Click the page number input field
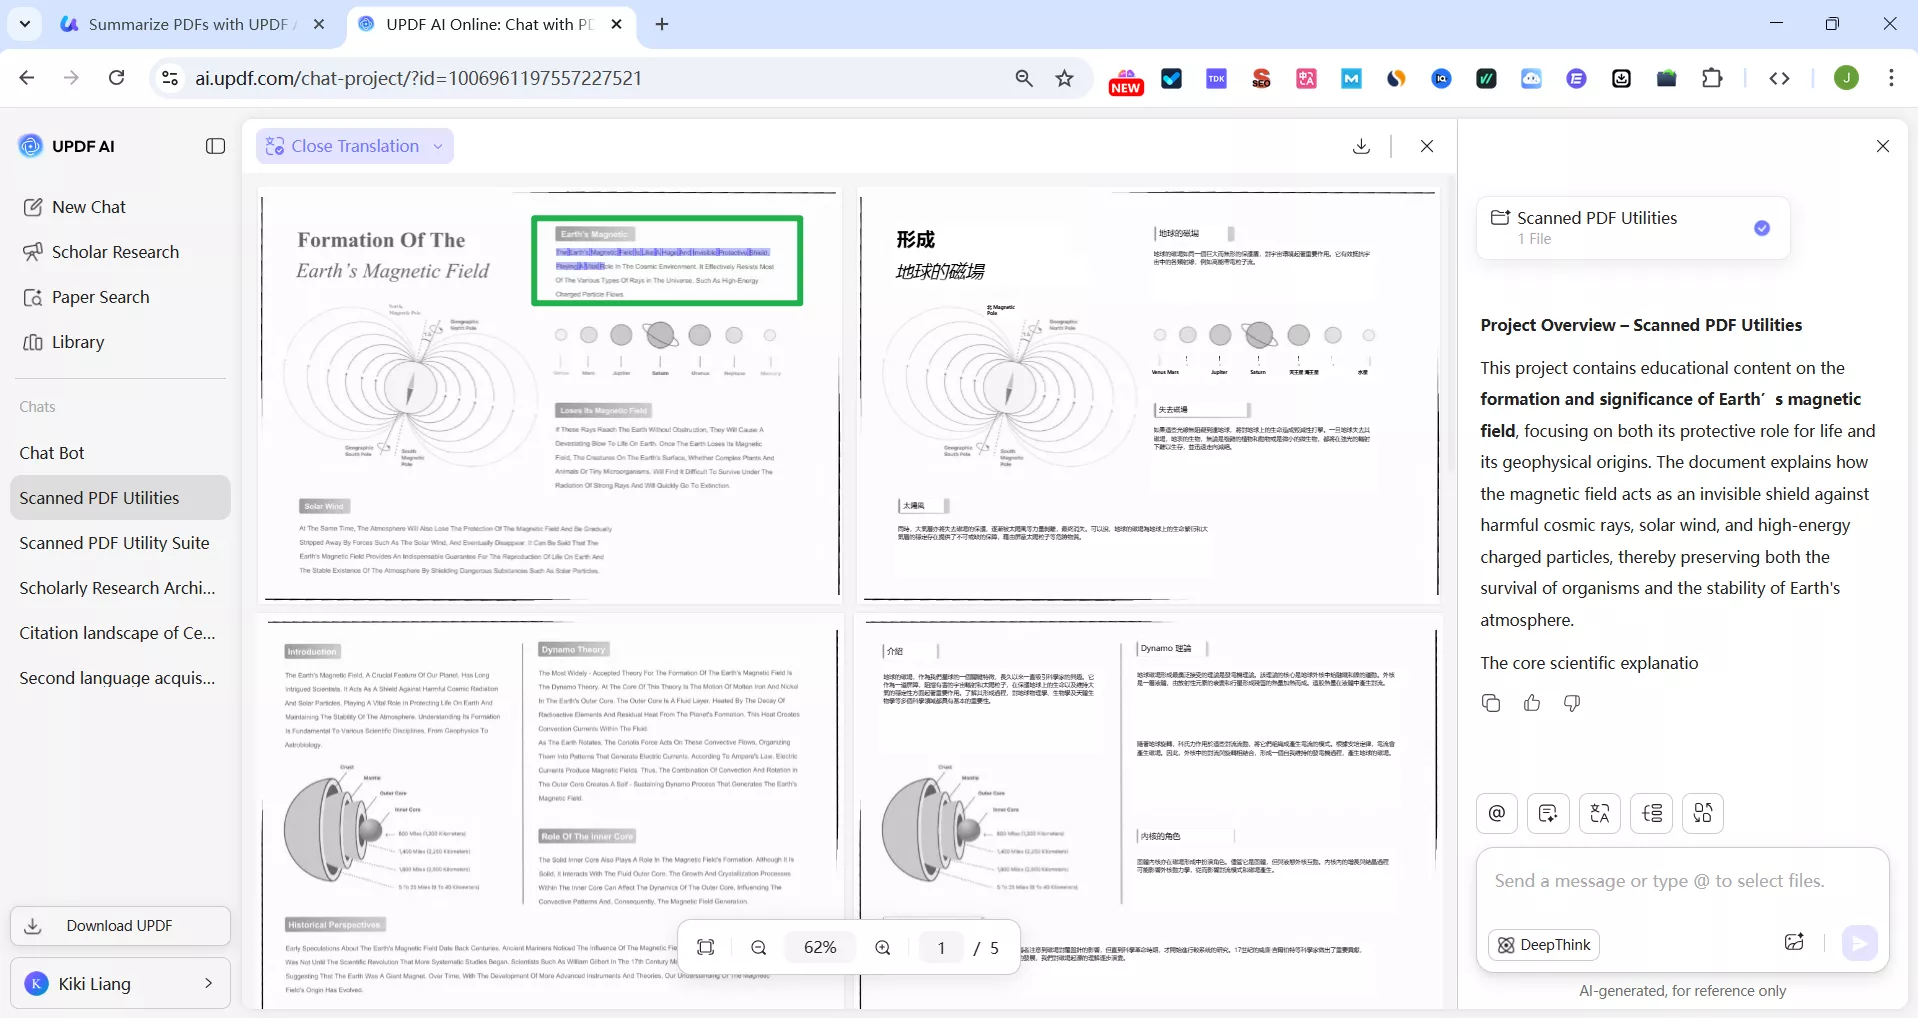The width and height of the screenshot is (1918, 1018). point(941,947)
